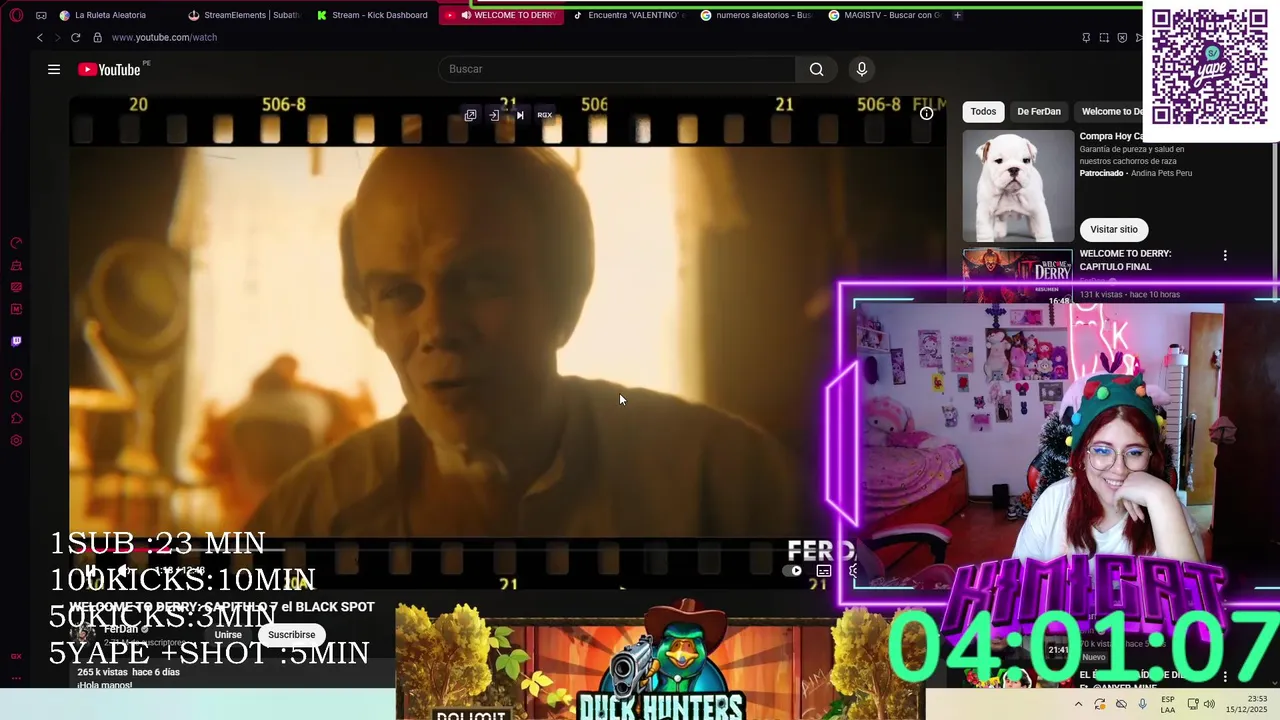The height and width of the screenshot is (720, 1280).
Task: Click the snapshot icon in address bar
Action: tap(1104, 37)
